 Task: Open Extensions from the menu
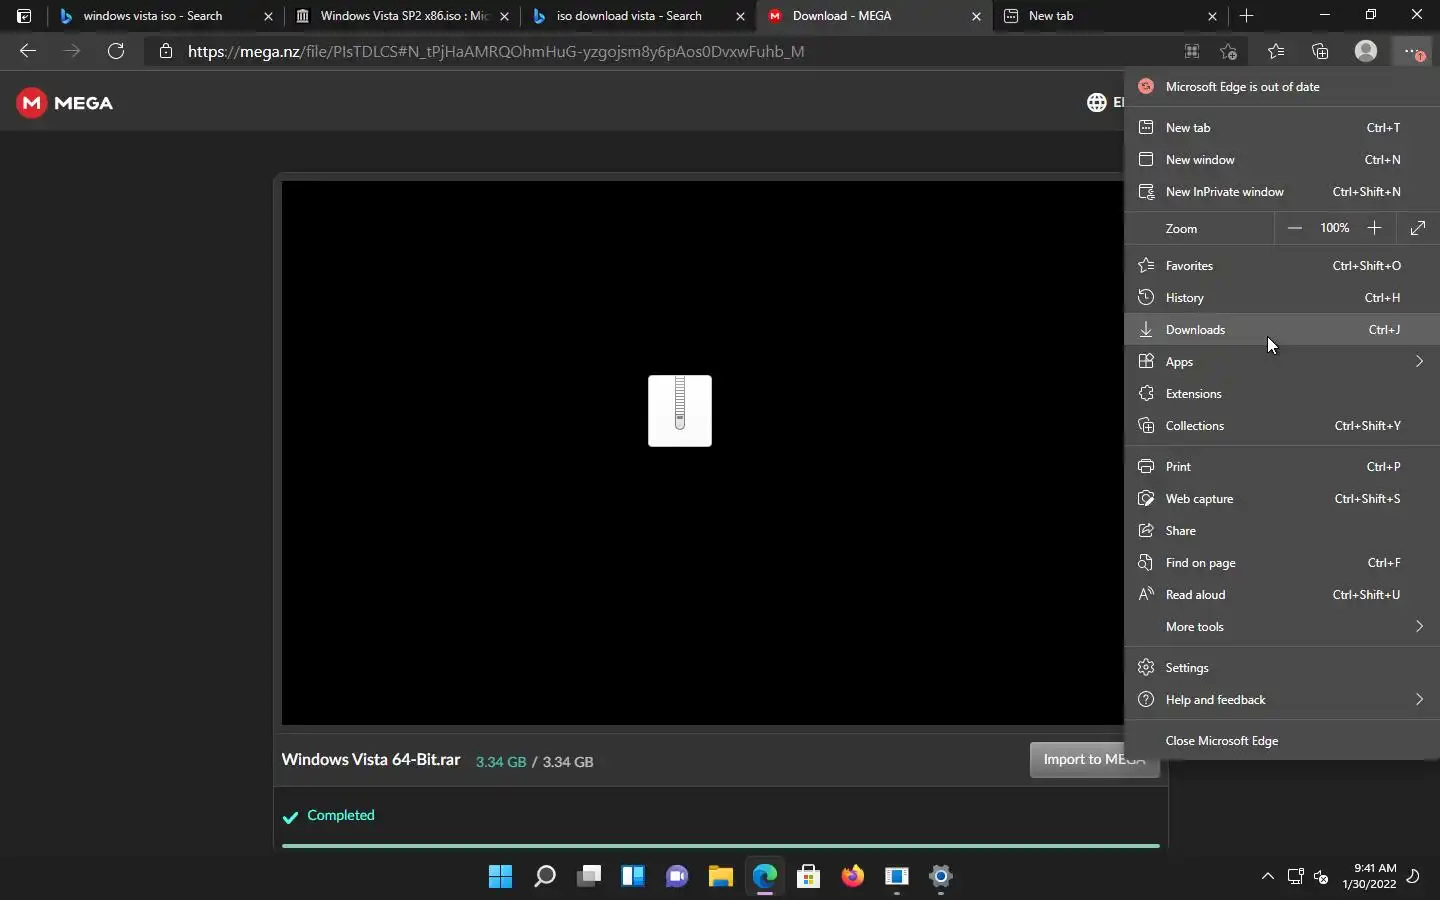[x=1282, y=394]
